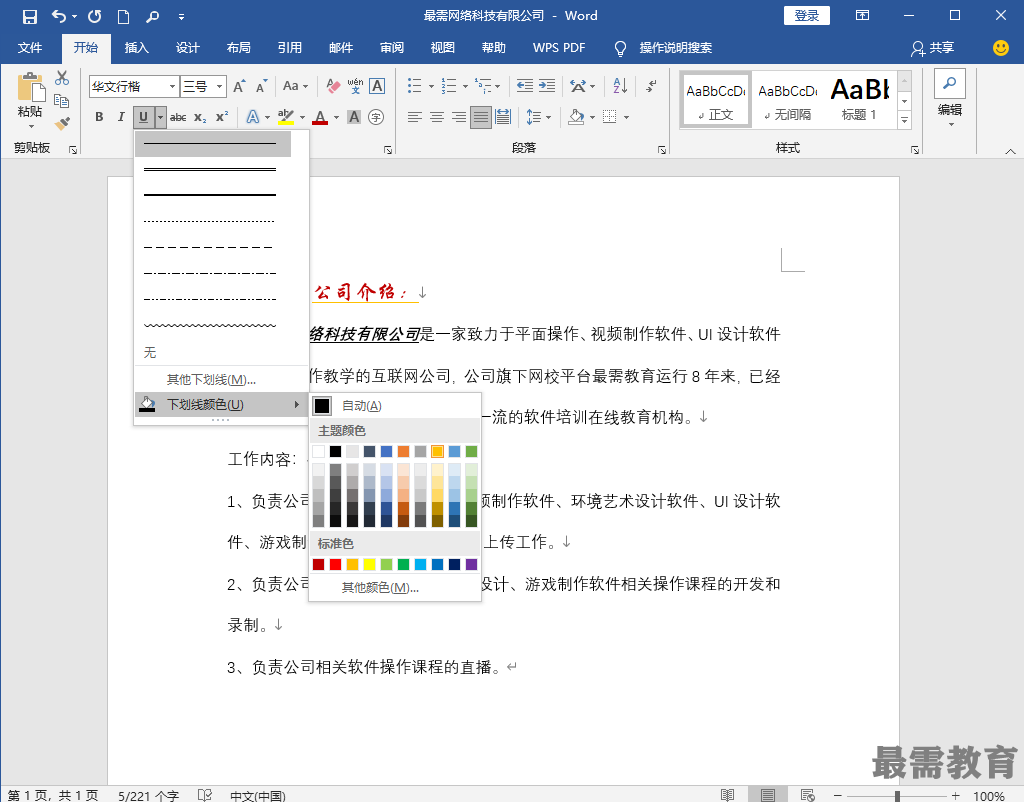This screenshot has height=802, width=1024.
Task: Expand the underline style dropdown arrow
Action: tap(160, 117)
